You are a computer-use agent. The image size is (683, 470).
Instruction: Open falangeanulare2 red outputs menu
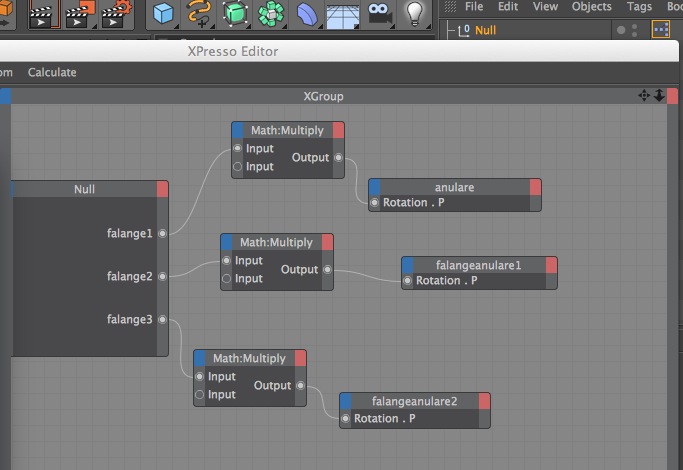coord(484,401)
